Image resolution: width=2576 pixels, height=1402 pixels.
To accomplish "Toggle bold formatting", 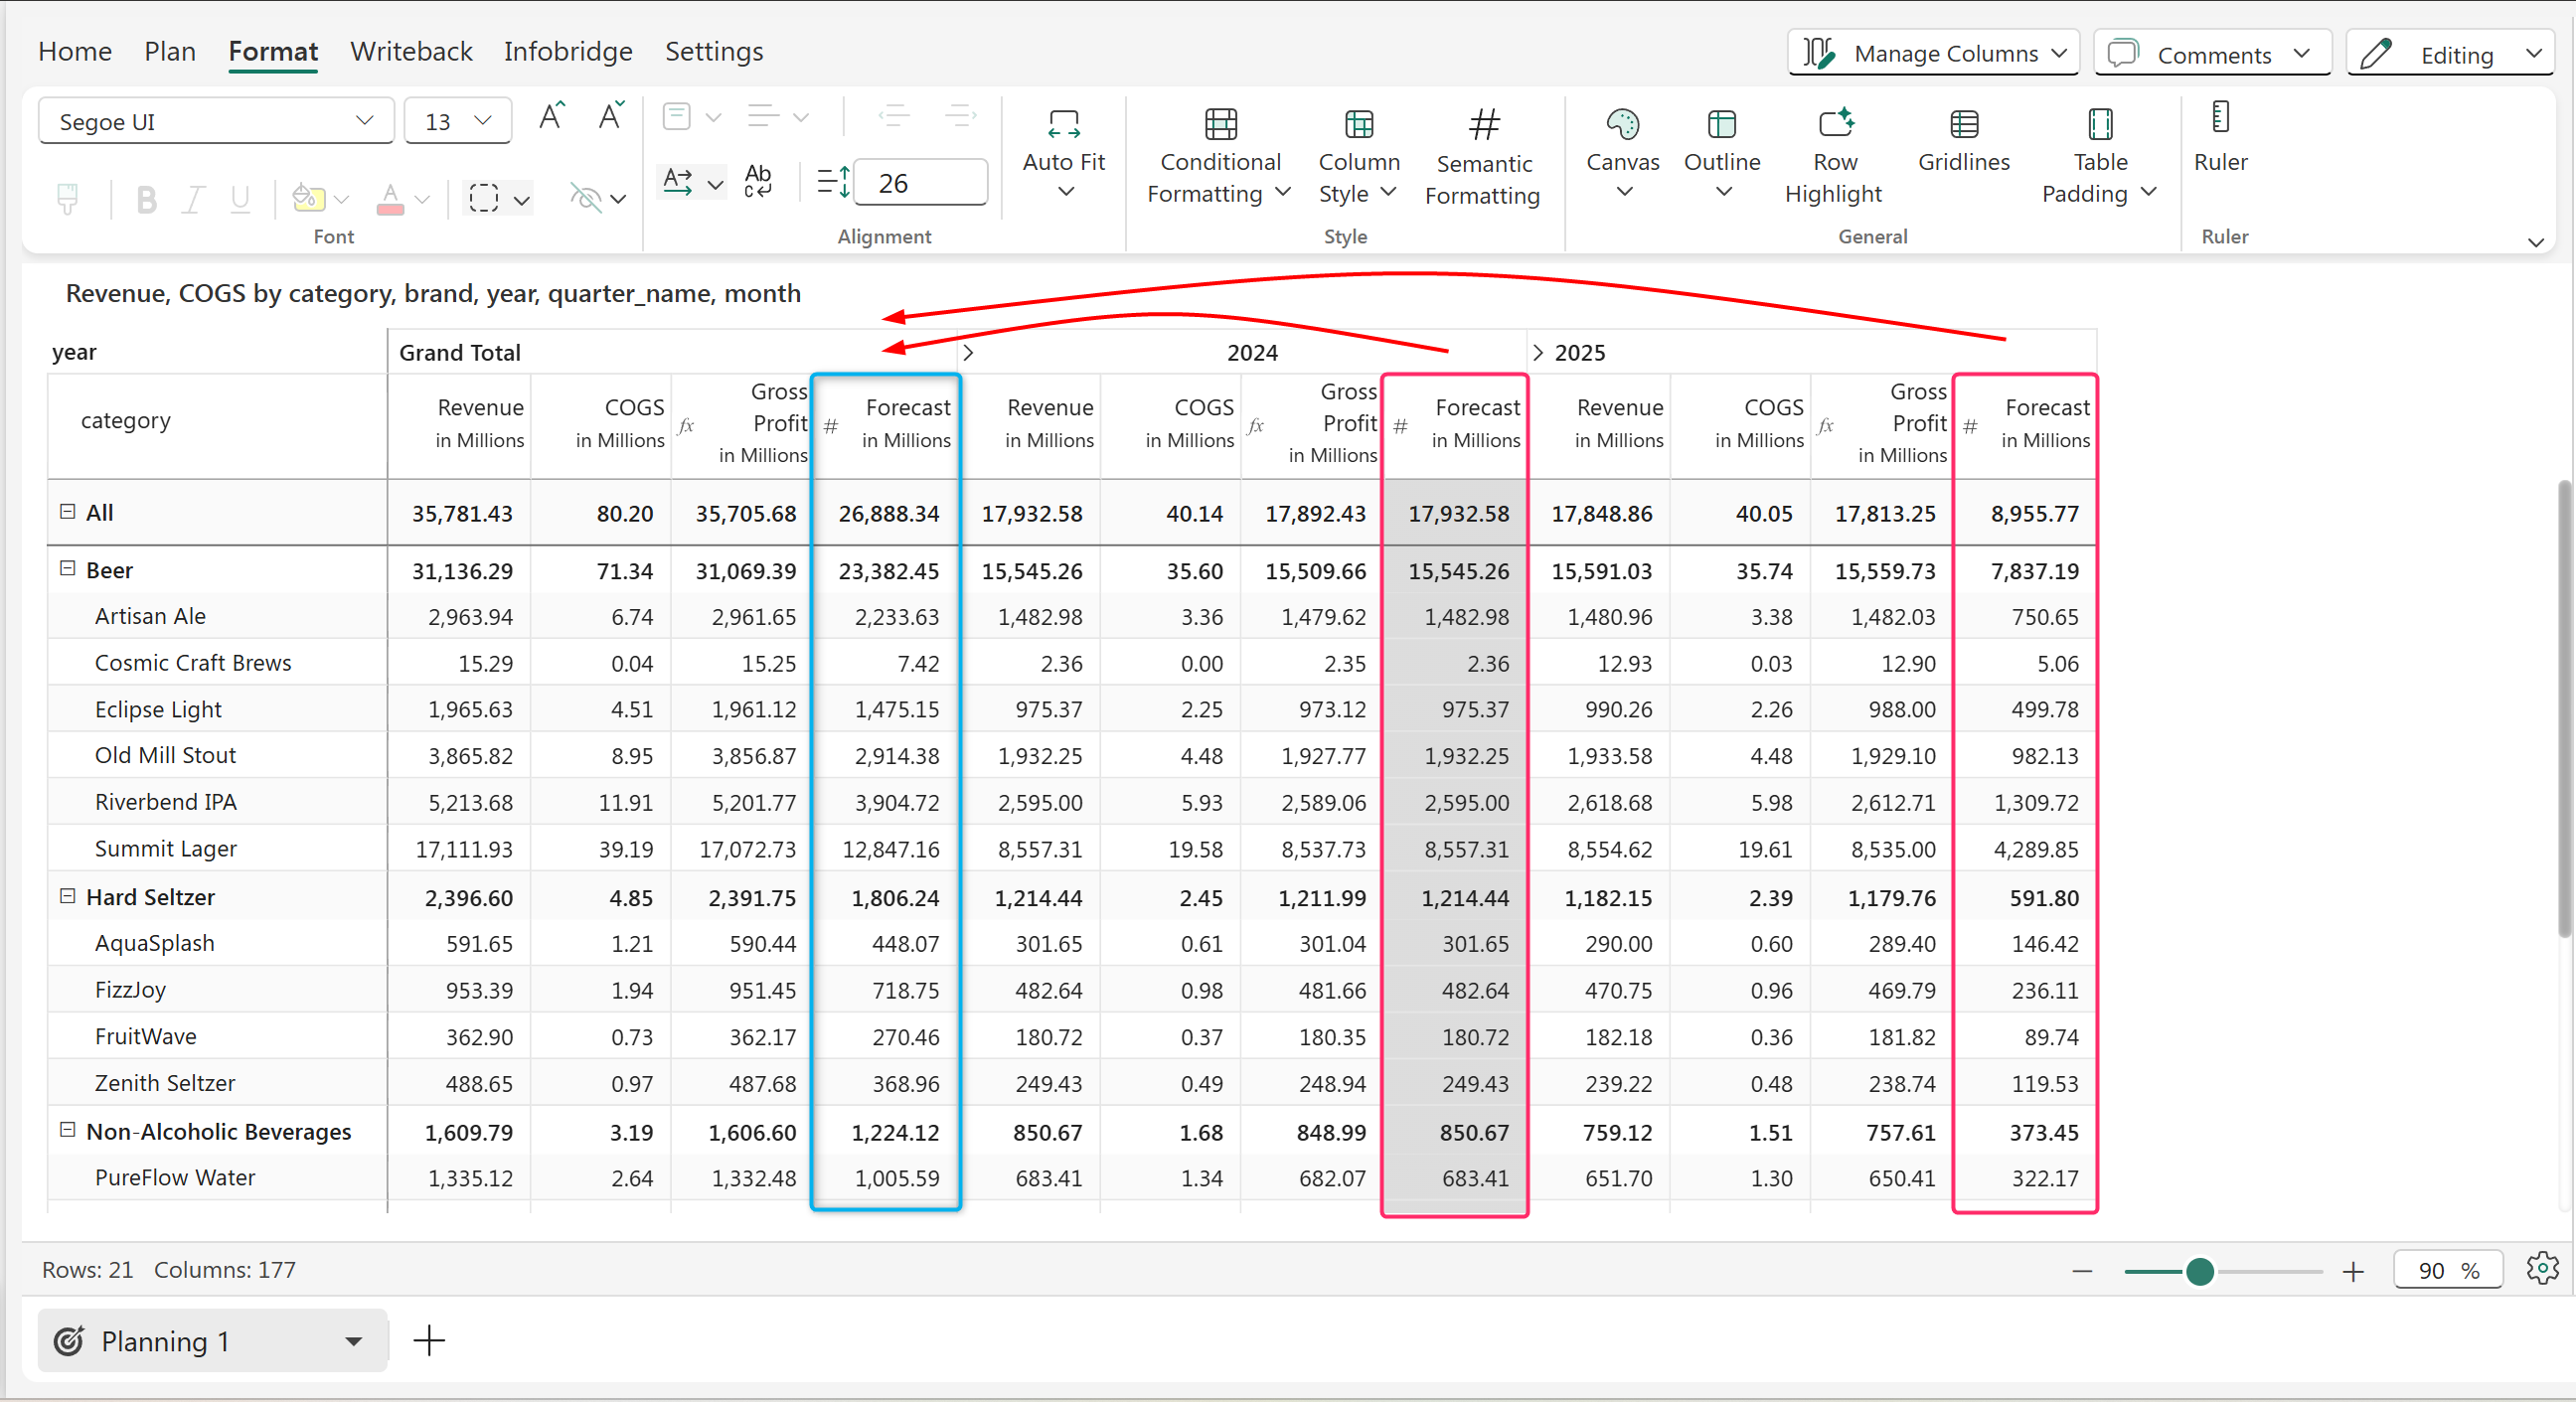I will (146, 200).
